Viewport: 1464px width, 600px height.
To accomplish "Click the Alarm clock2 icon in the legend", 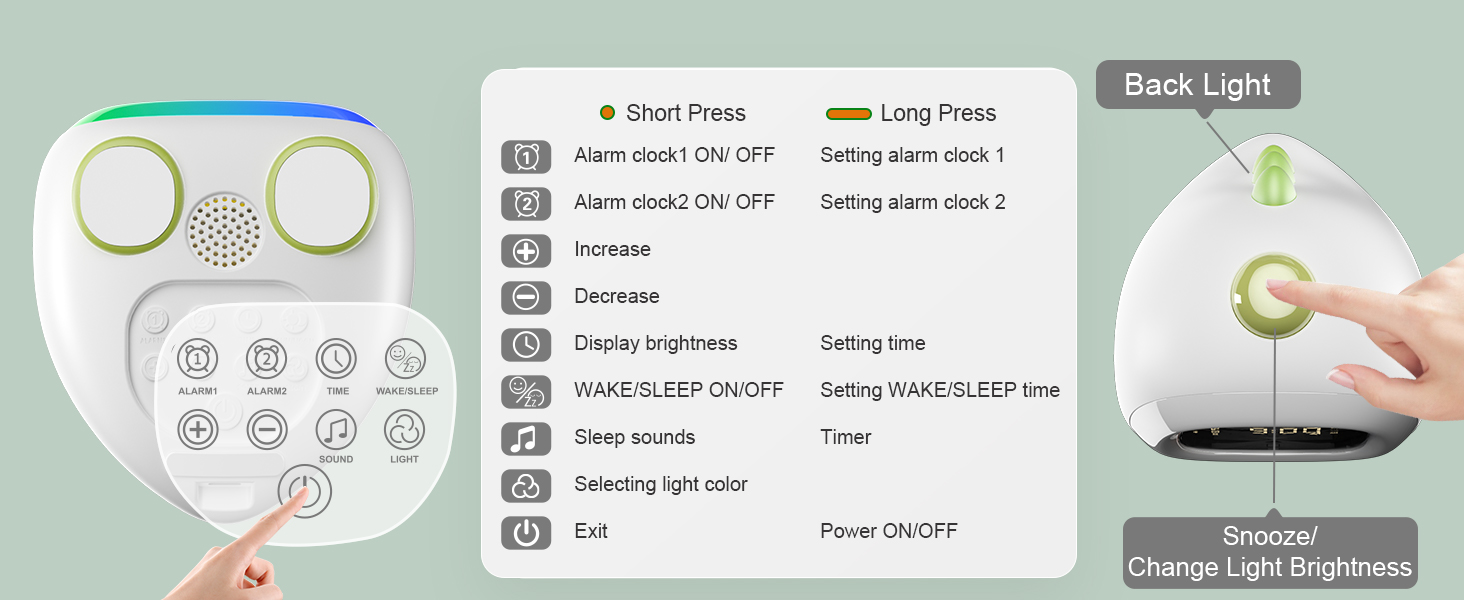I will point(526,204).
